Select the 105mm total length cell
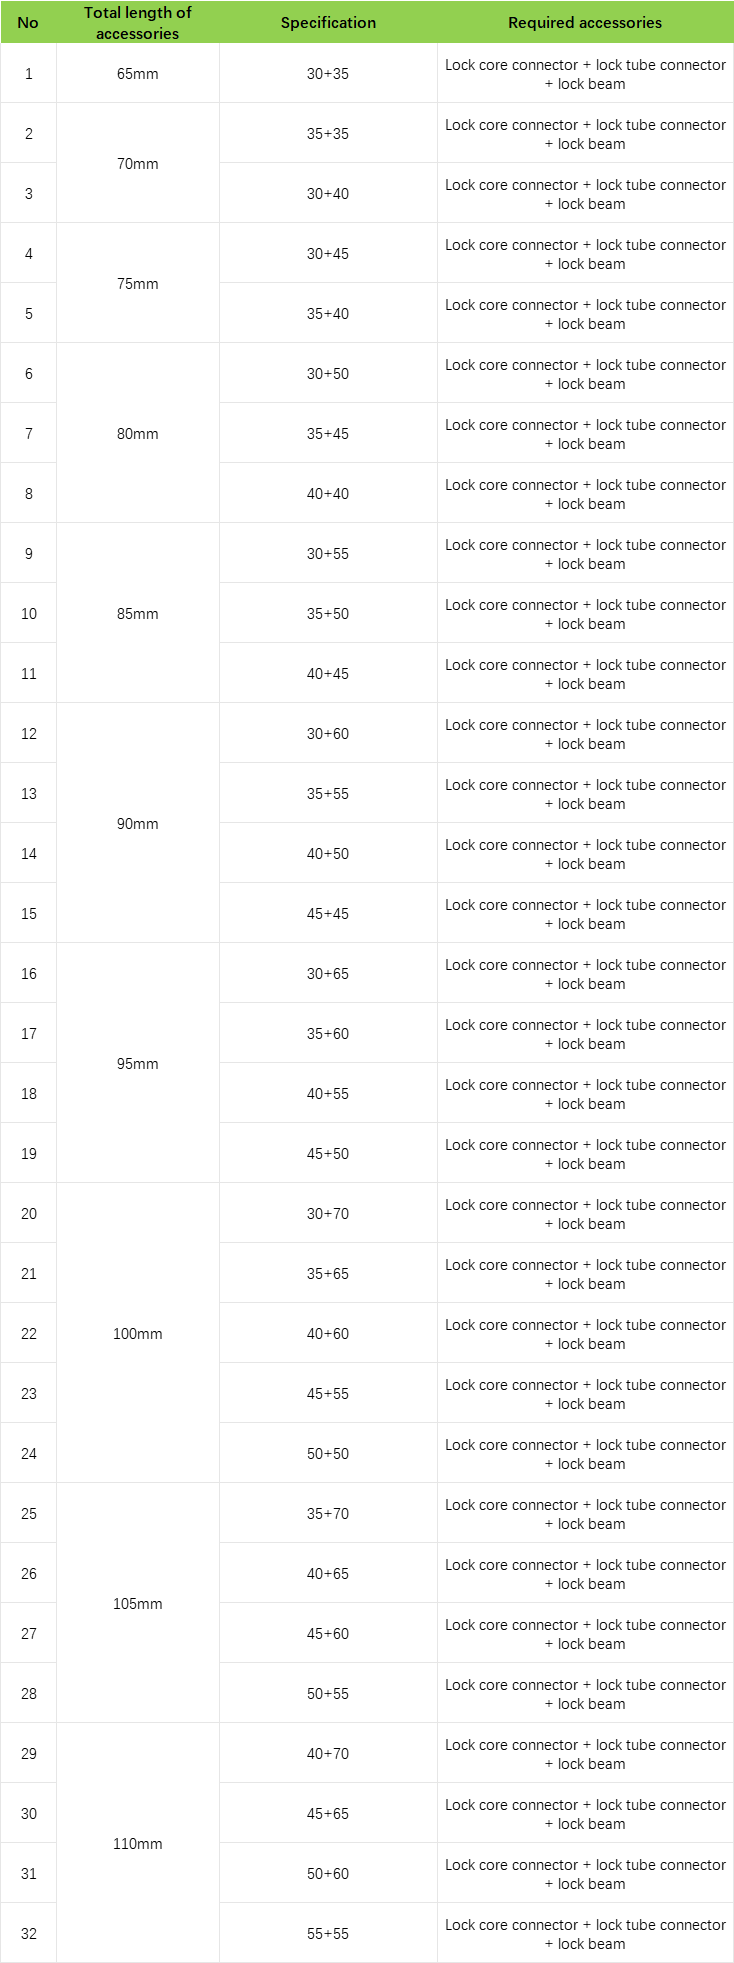The height and width of the screenshot is (1963, 734). click(x=138, y=1604)
